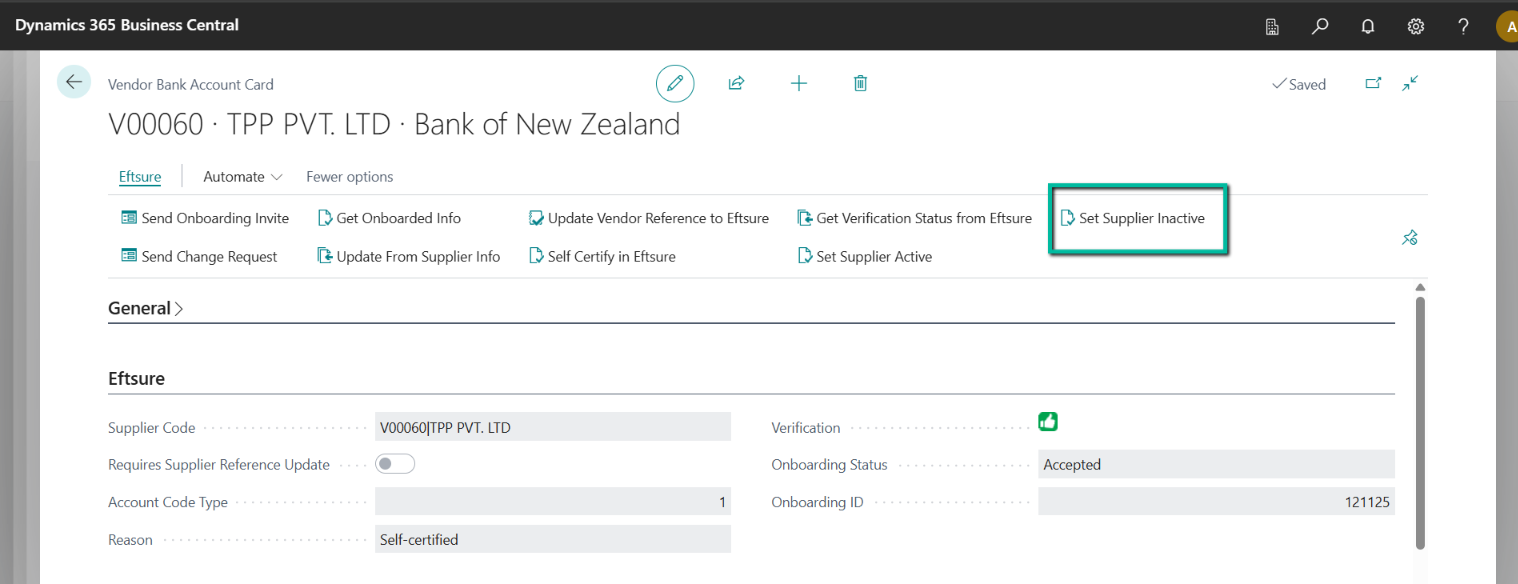This screenshot has width=1518, height=584.
Task: Open the user account avatar
Action: pyautogui.click(x=1507, y=27)
